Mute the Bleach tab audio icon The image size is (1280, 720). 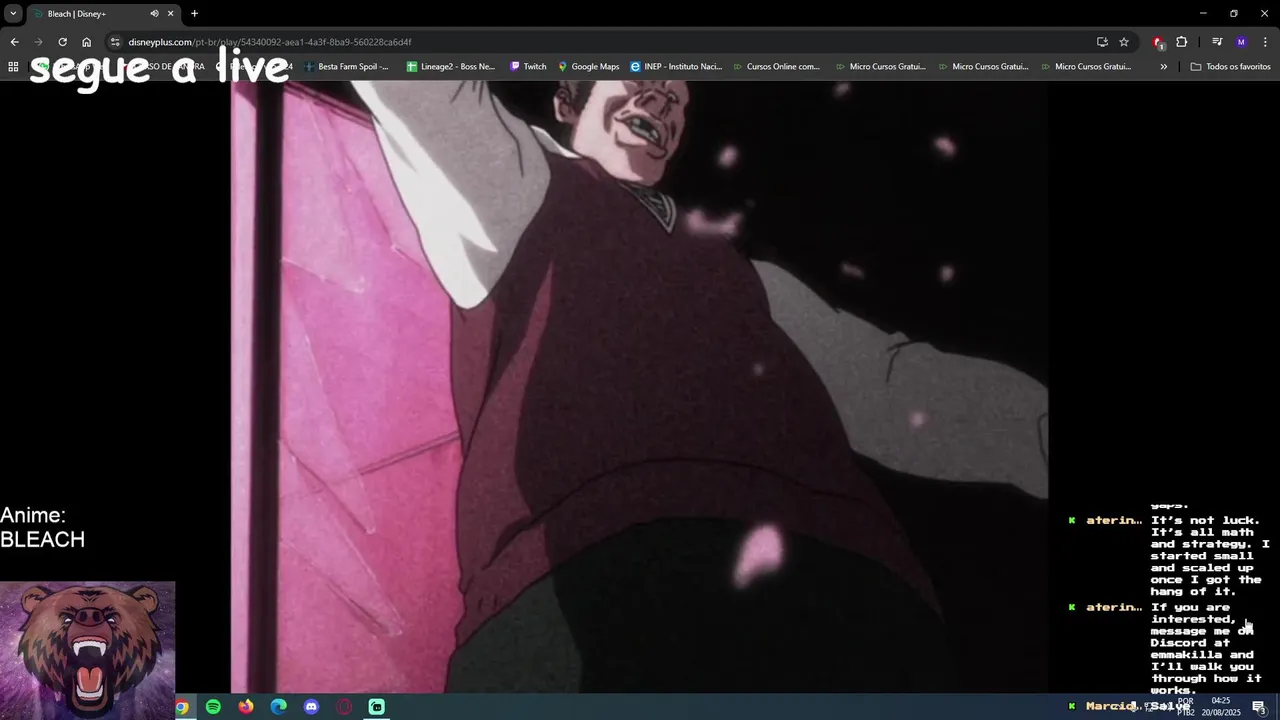point(154,13)
